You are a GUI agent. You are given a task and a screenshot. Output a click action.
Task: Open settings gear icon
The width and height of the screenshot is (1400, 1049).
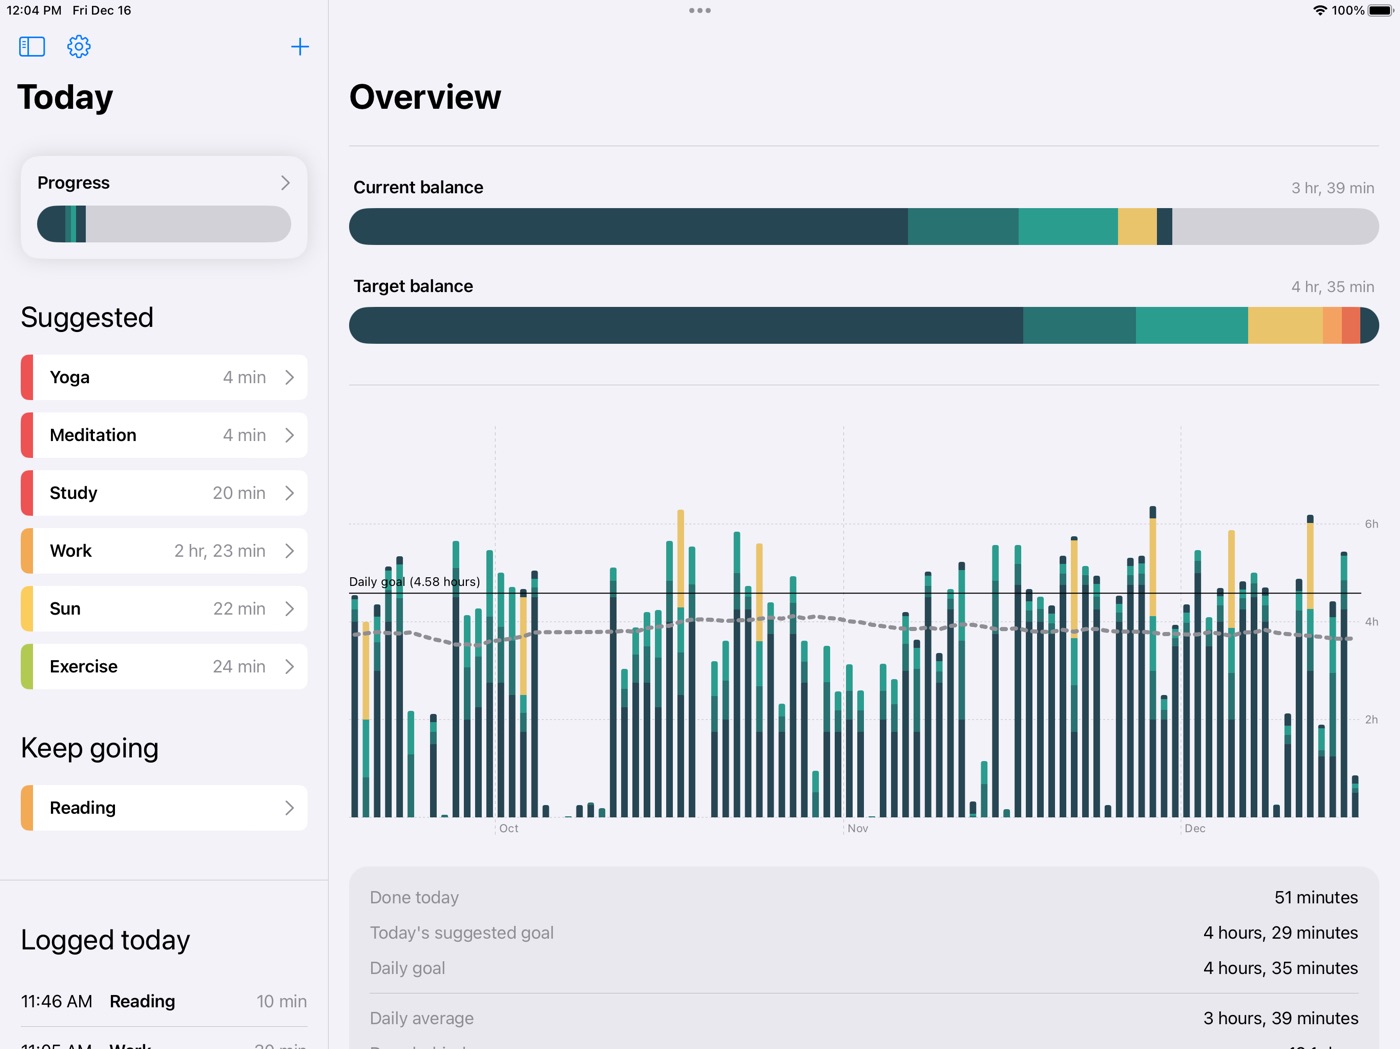tap(79, 47)
